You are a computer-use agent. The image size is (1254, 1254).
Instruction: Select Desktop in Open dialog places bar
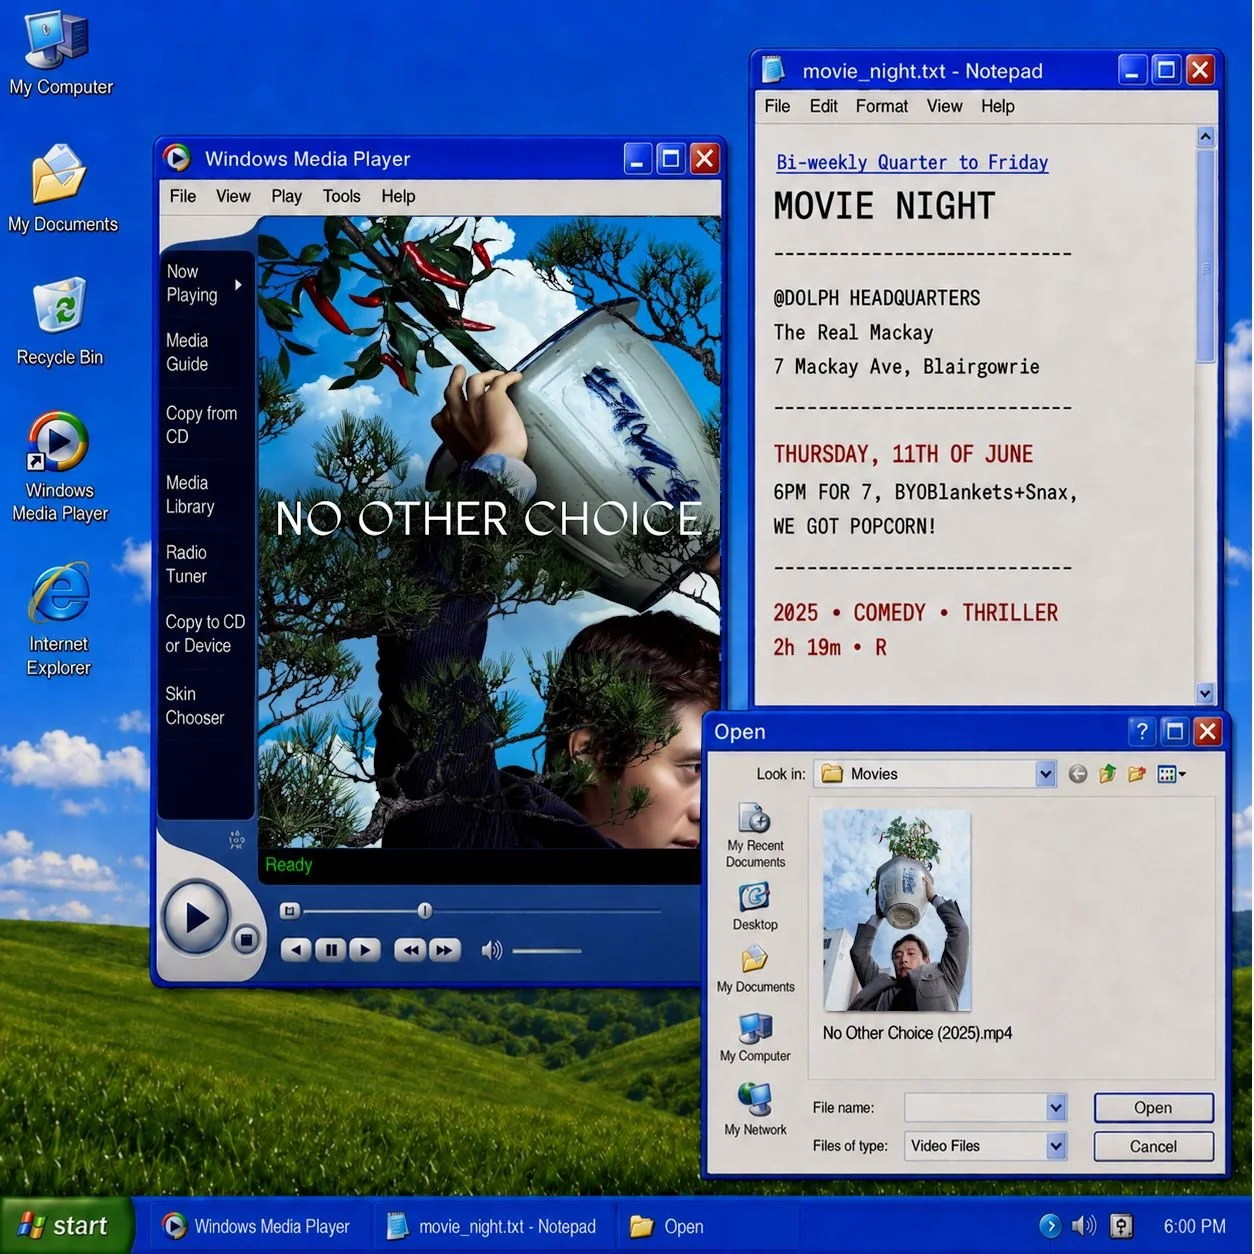tap(755, 907)
